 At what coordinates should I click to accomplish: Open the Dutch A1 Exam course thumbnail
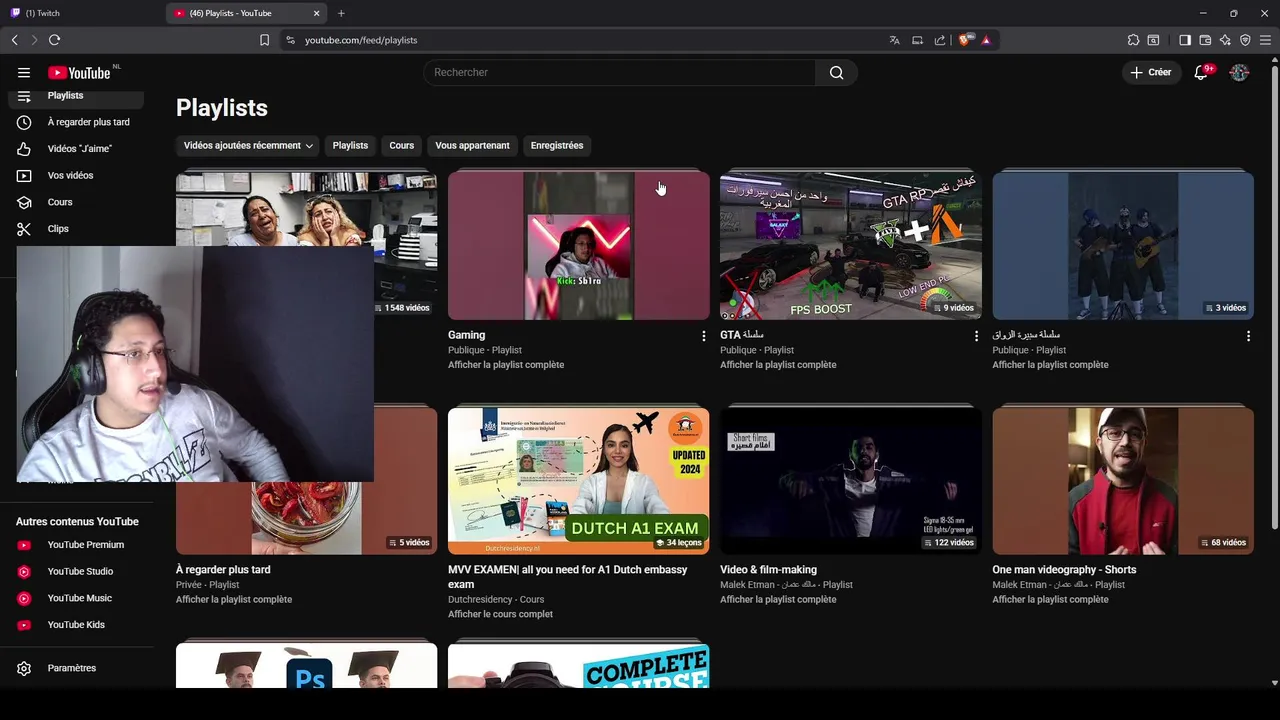tap(579, 481)
